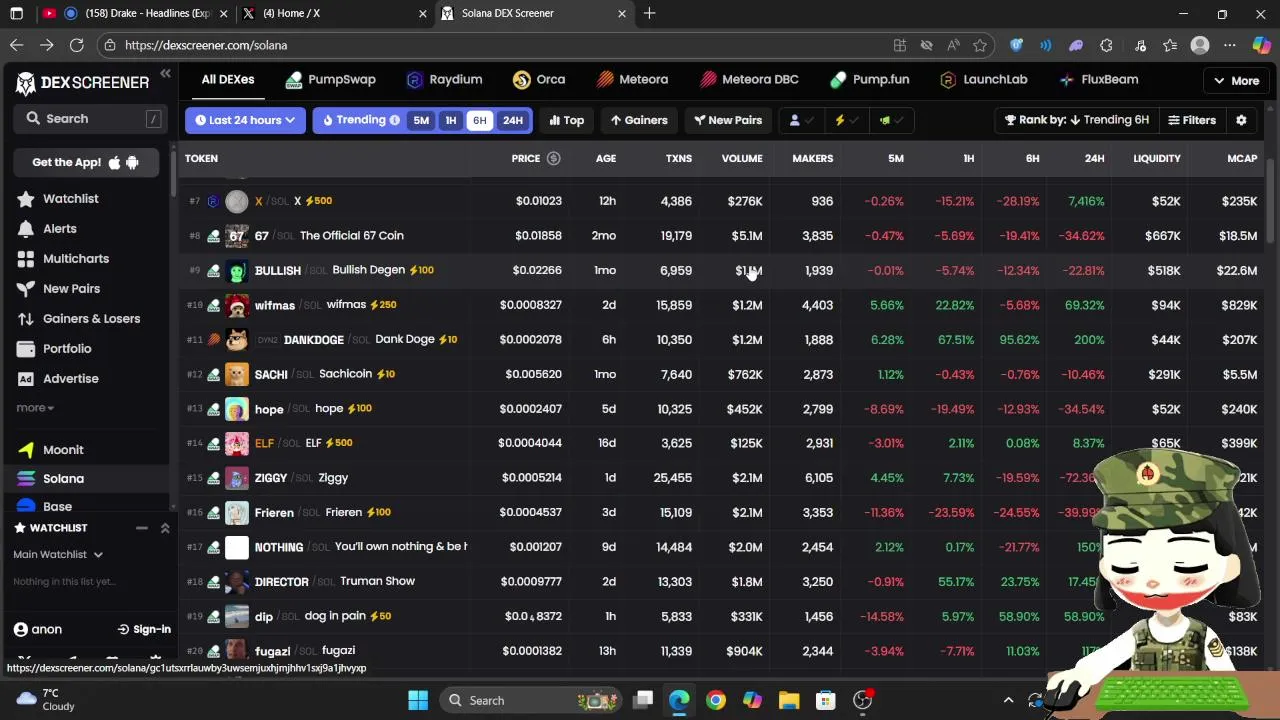Open the ZIGGY token row
The width and height of the screenshot is (1280, 720).
coord(722,478)
